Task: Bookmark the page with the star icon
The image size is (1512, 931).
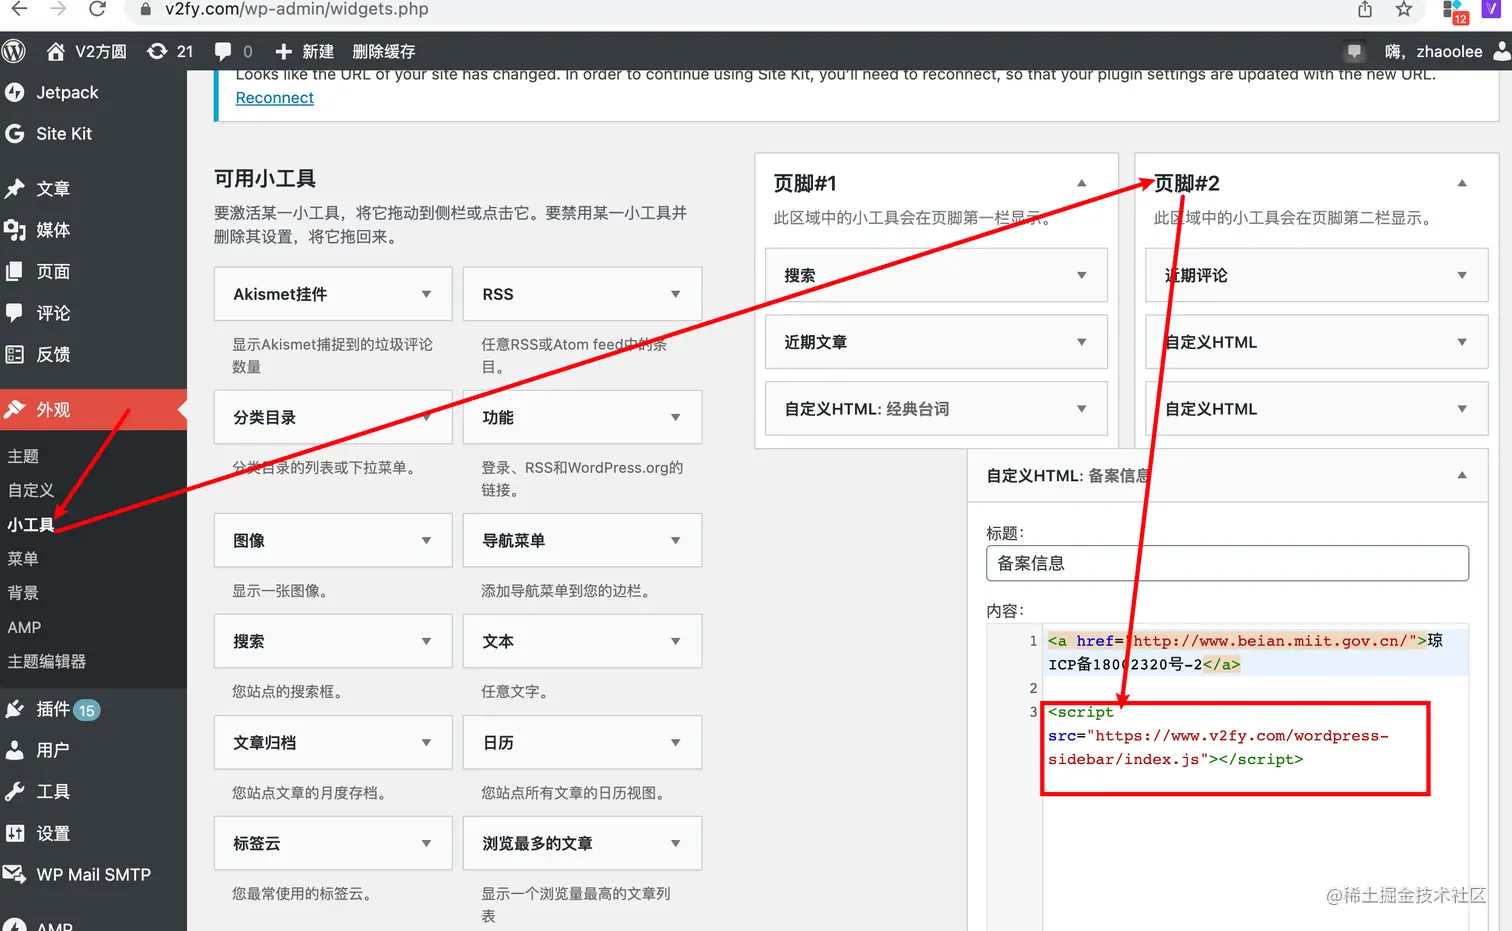Action: 1404,9
